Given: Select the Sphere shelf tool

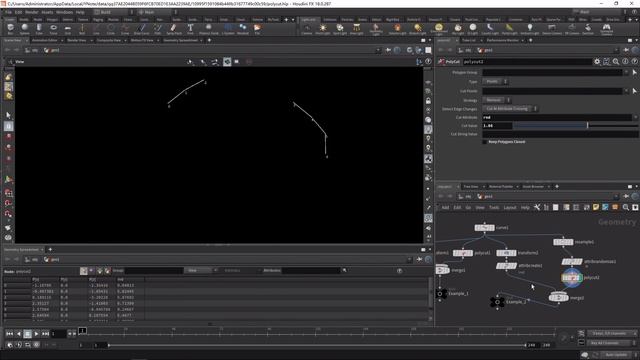Looking at the screenshot, I should click(x=24, y=29).
